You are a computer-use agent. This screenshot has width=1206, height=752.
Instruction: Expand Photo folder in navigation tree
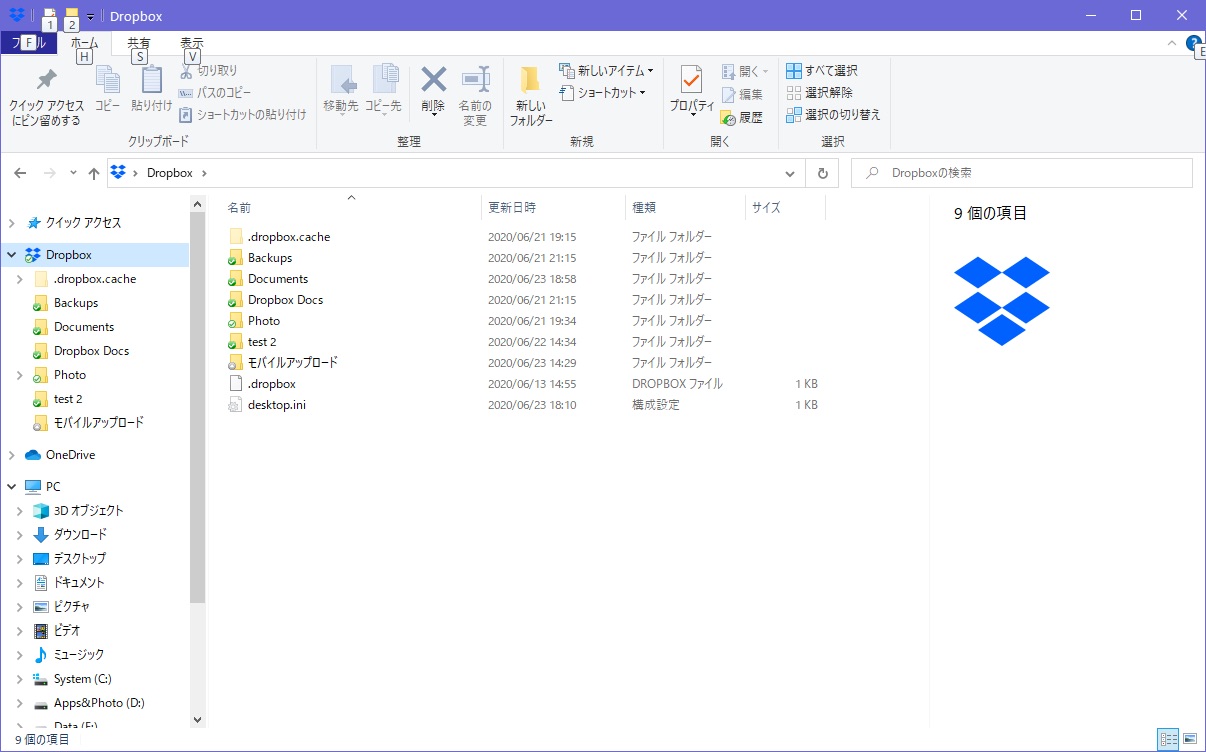(x=20, y=375)
